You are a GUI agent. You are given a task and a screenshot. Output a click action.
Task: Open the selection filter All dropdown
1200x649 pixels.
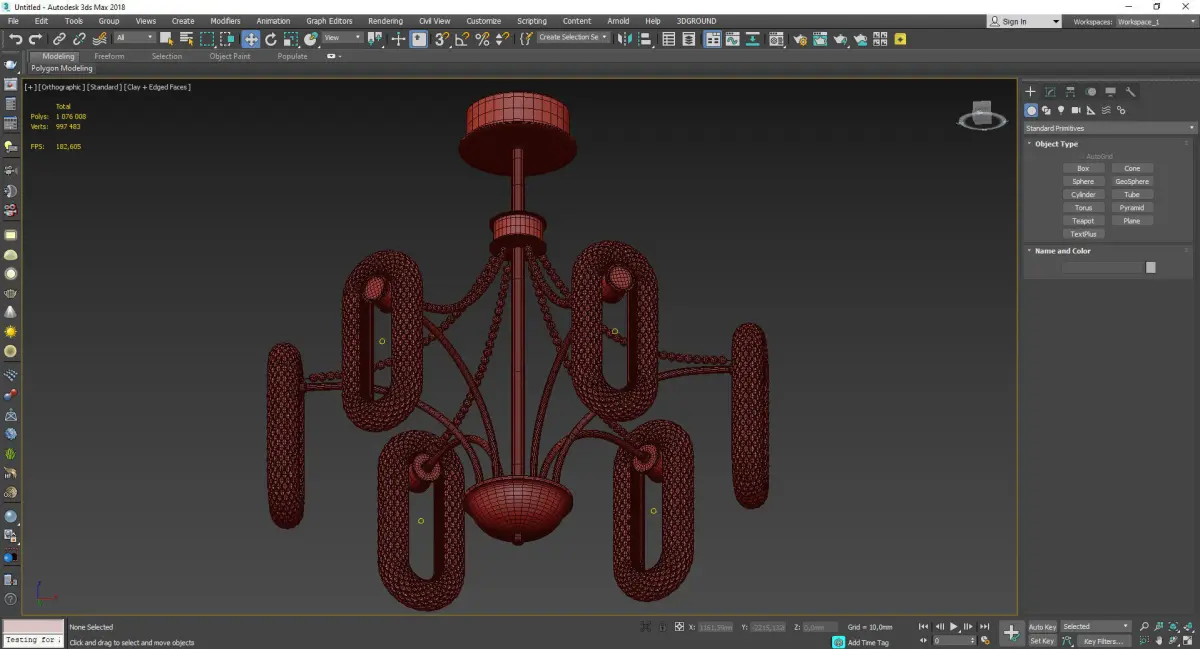point(134,38)
